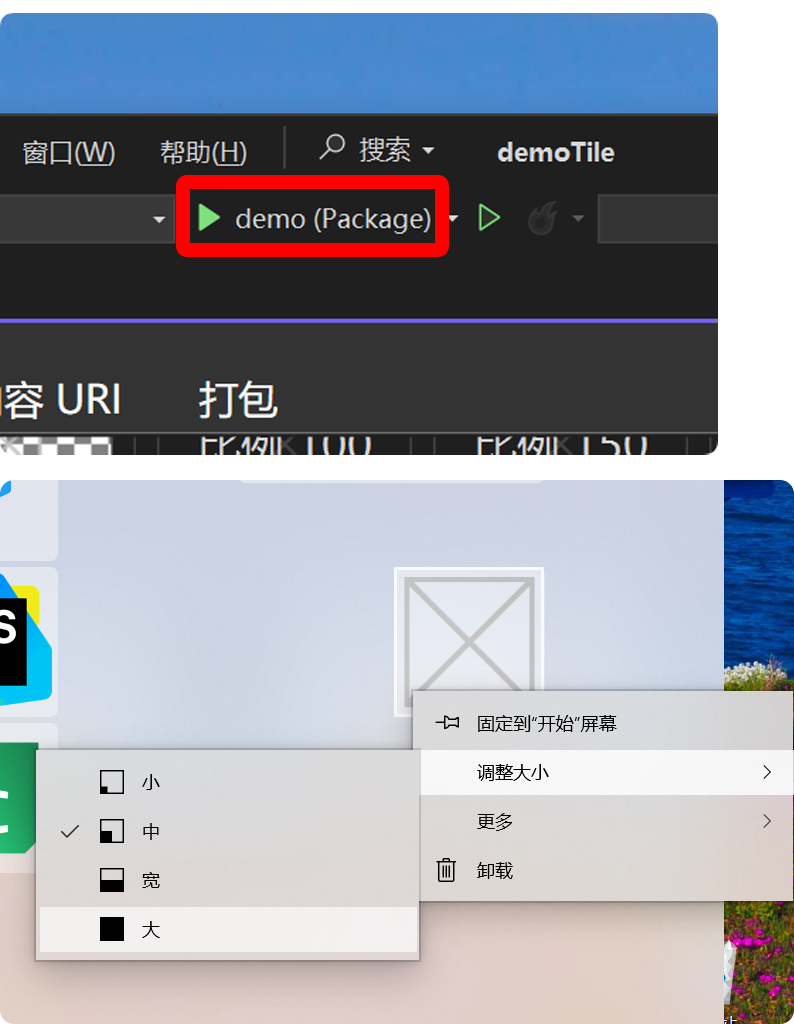The image size is (794, 1024).
Task: Click the hot reload flame icon
Action: pos(543,217)
